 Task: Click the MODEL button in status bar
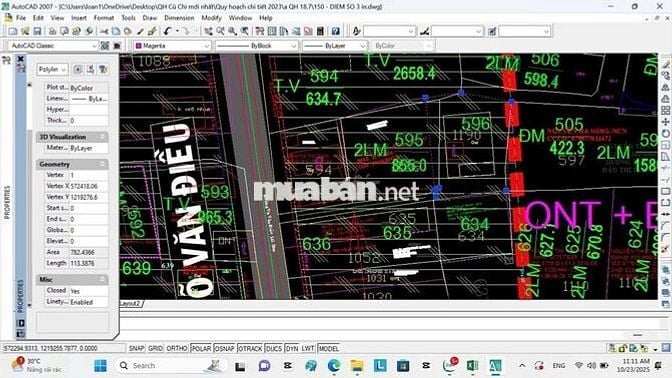[x=329, y=348]
